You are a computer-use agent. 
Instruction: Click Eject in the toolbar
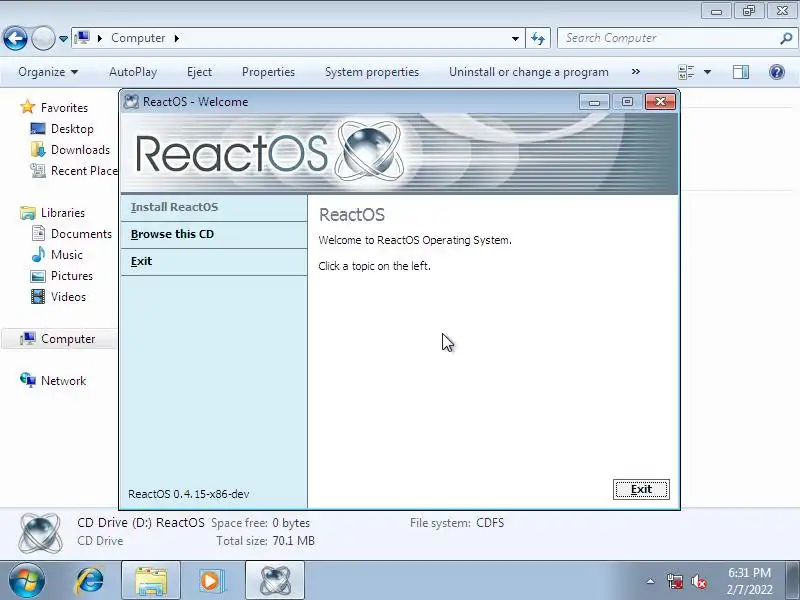(199, 72)
